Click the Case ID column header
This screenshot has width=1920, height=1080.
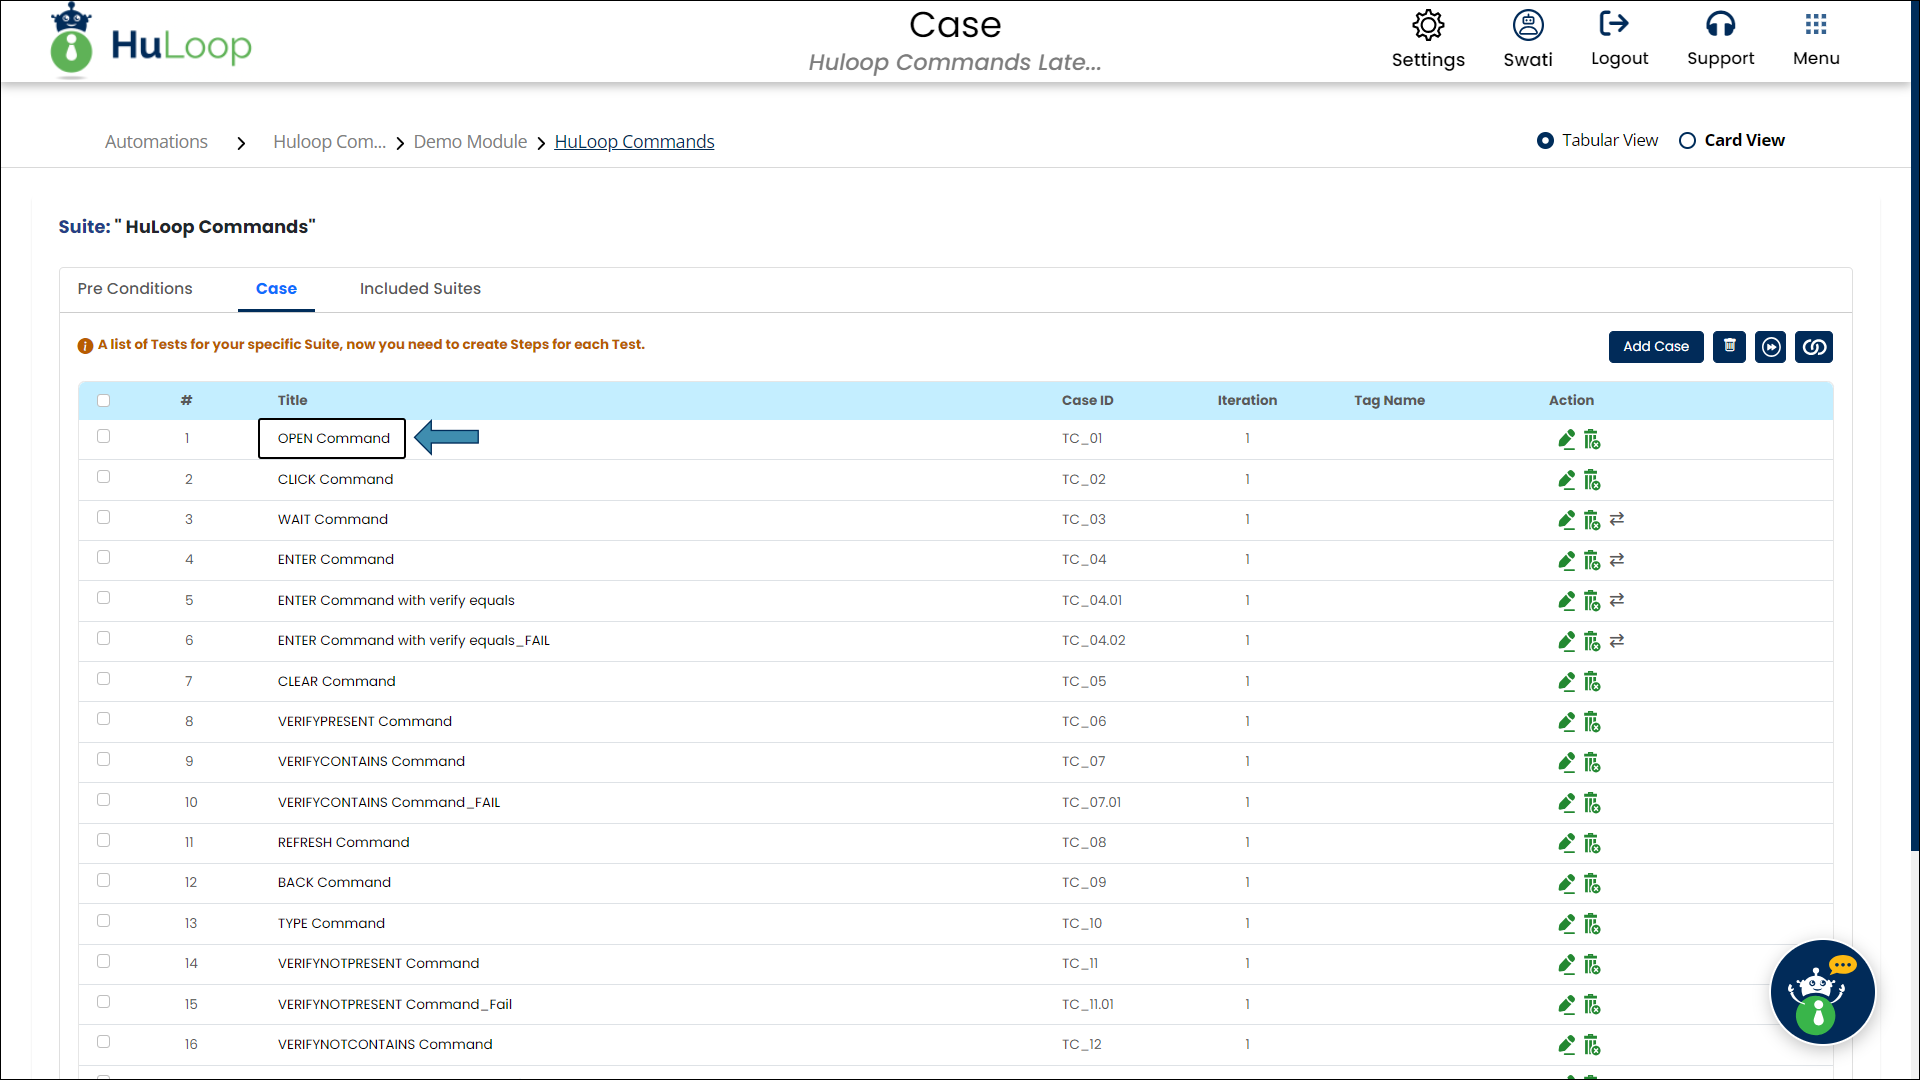[x=1087, y=401]
